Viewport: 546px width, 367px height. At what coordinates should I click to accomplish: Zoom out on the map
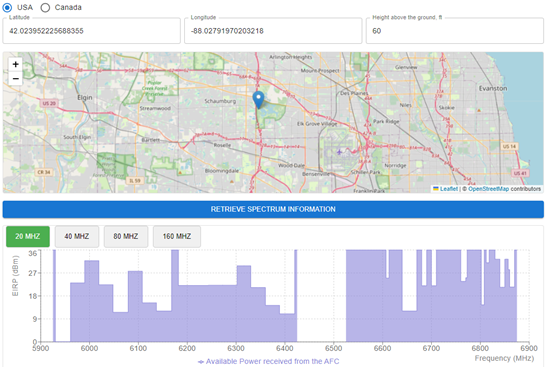[x=15, y=79]
